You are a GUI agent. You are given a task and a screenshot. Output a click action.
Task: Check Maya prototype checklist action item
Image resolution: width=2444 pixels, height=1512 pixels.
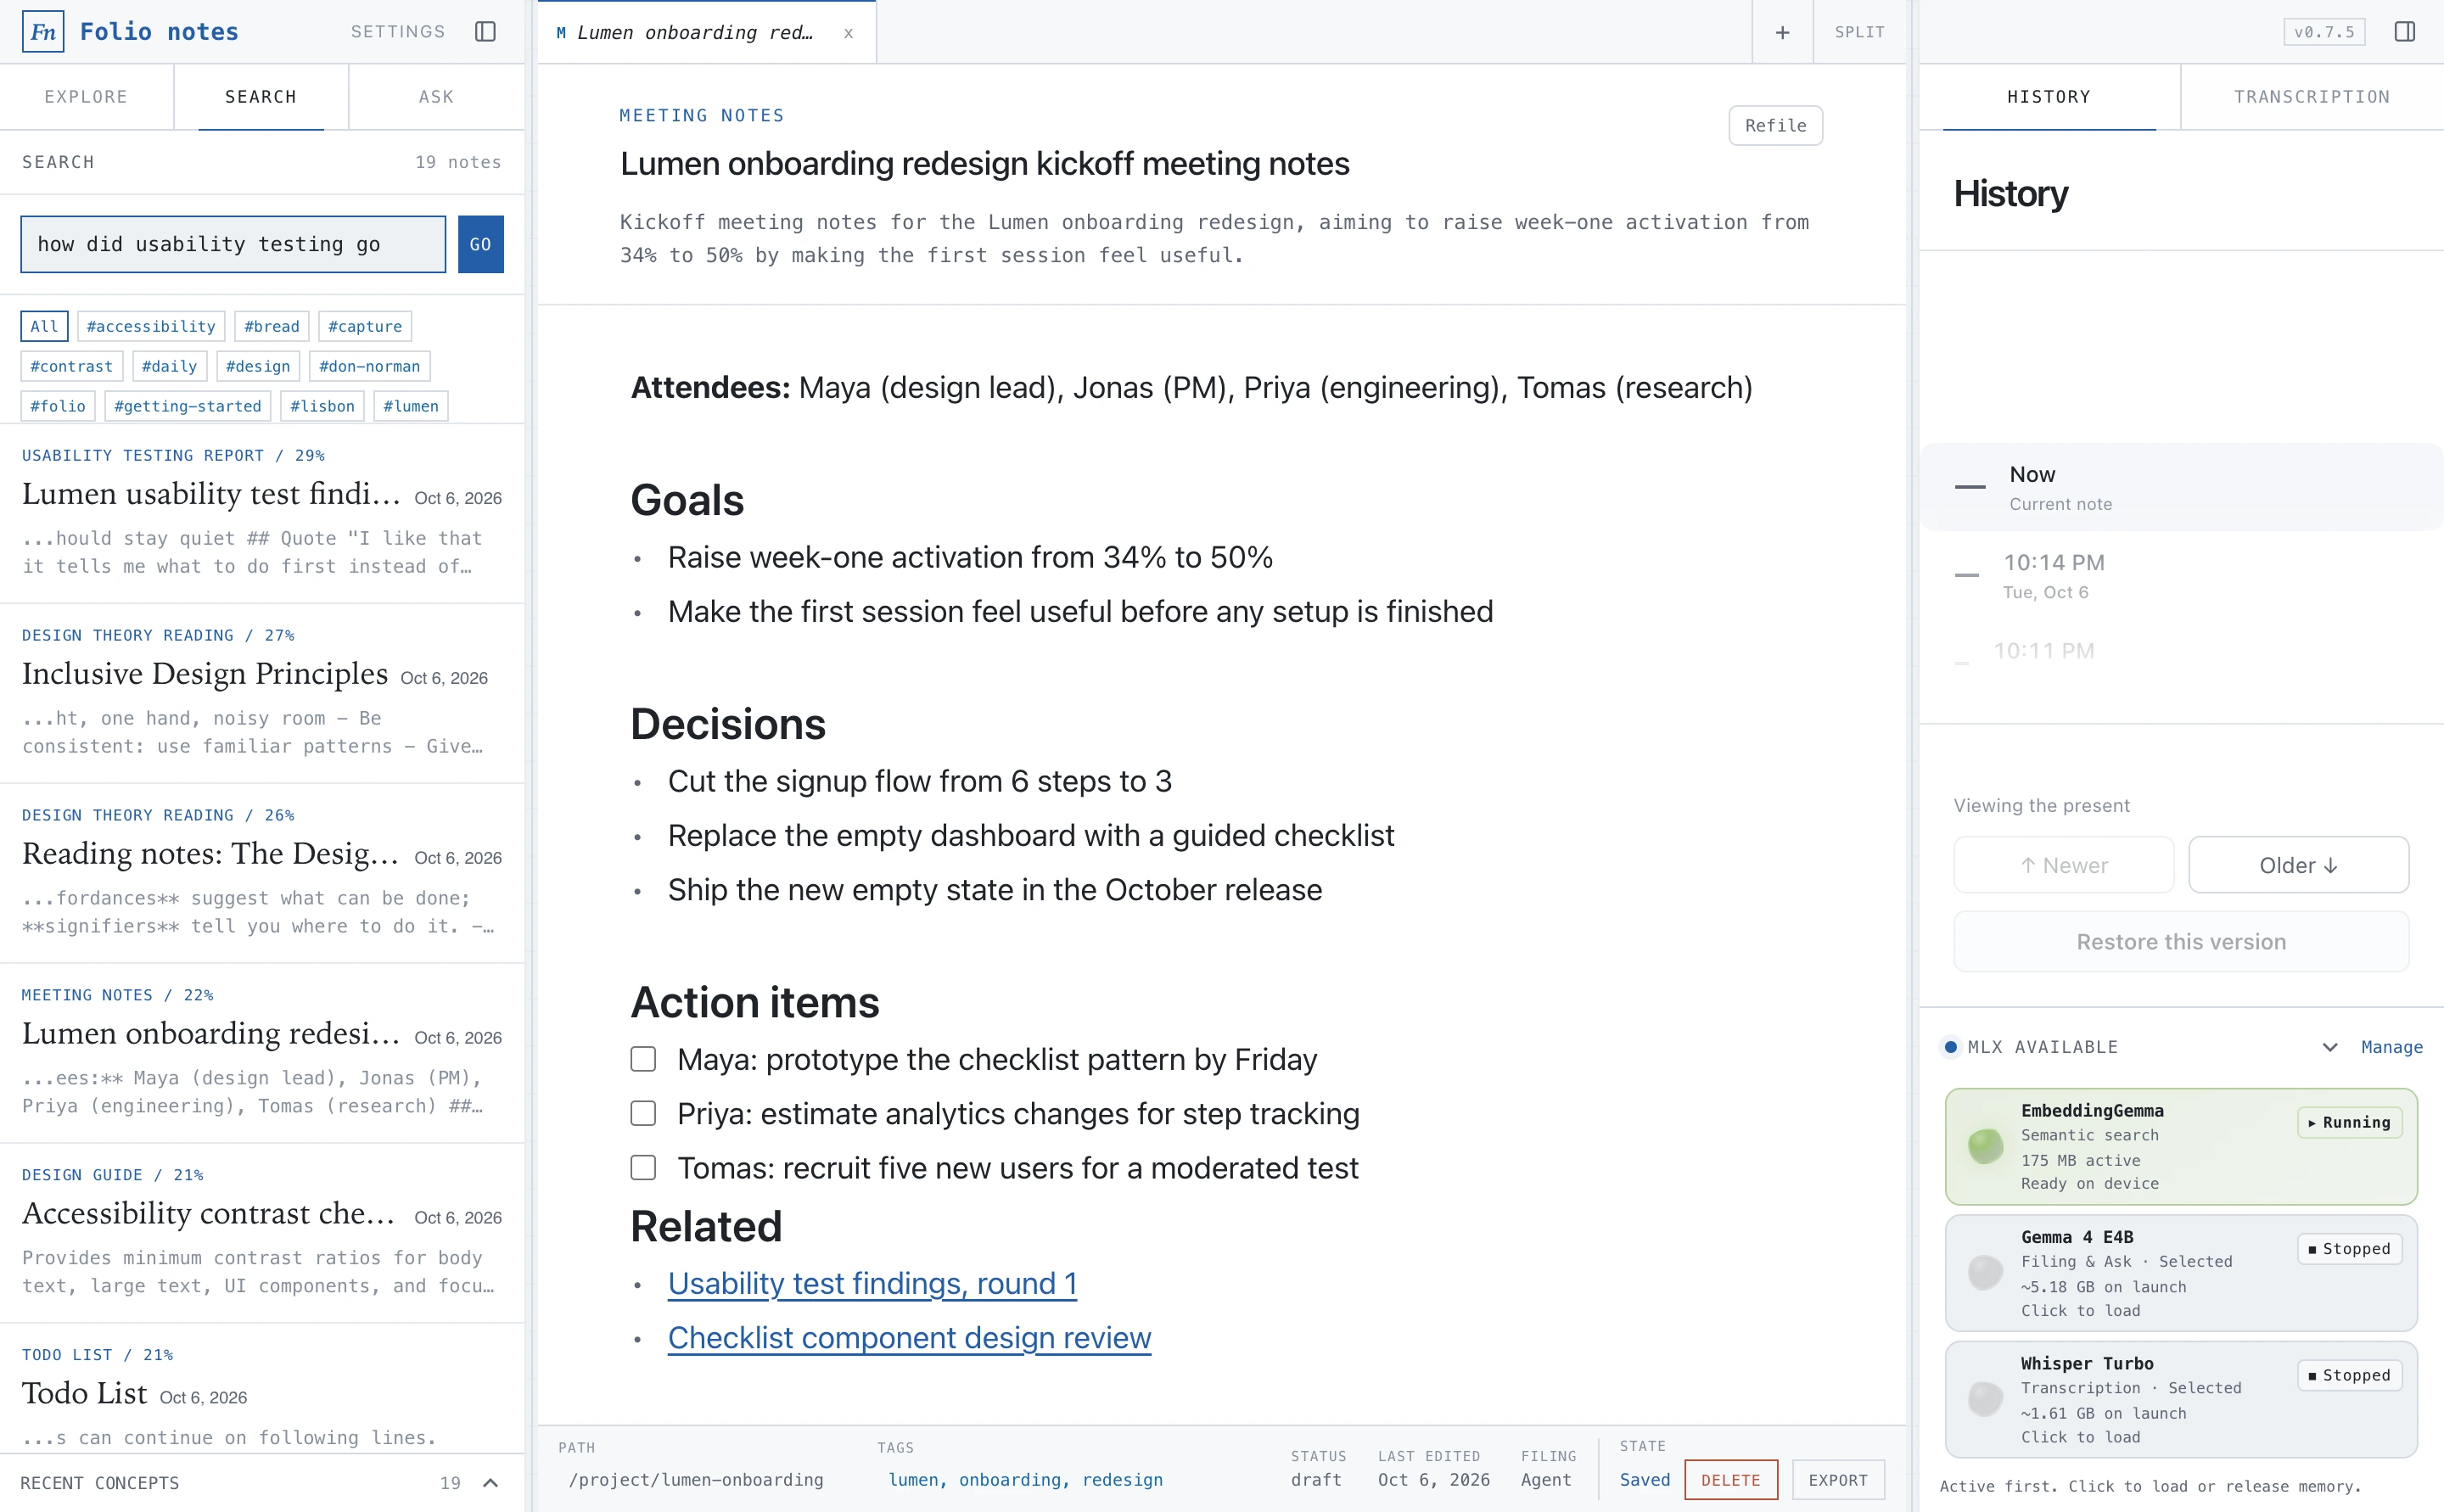[643, 1059]
